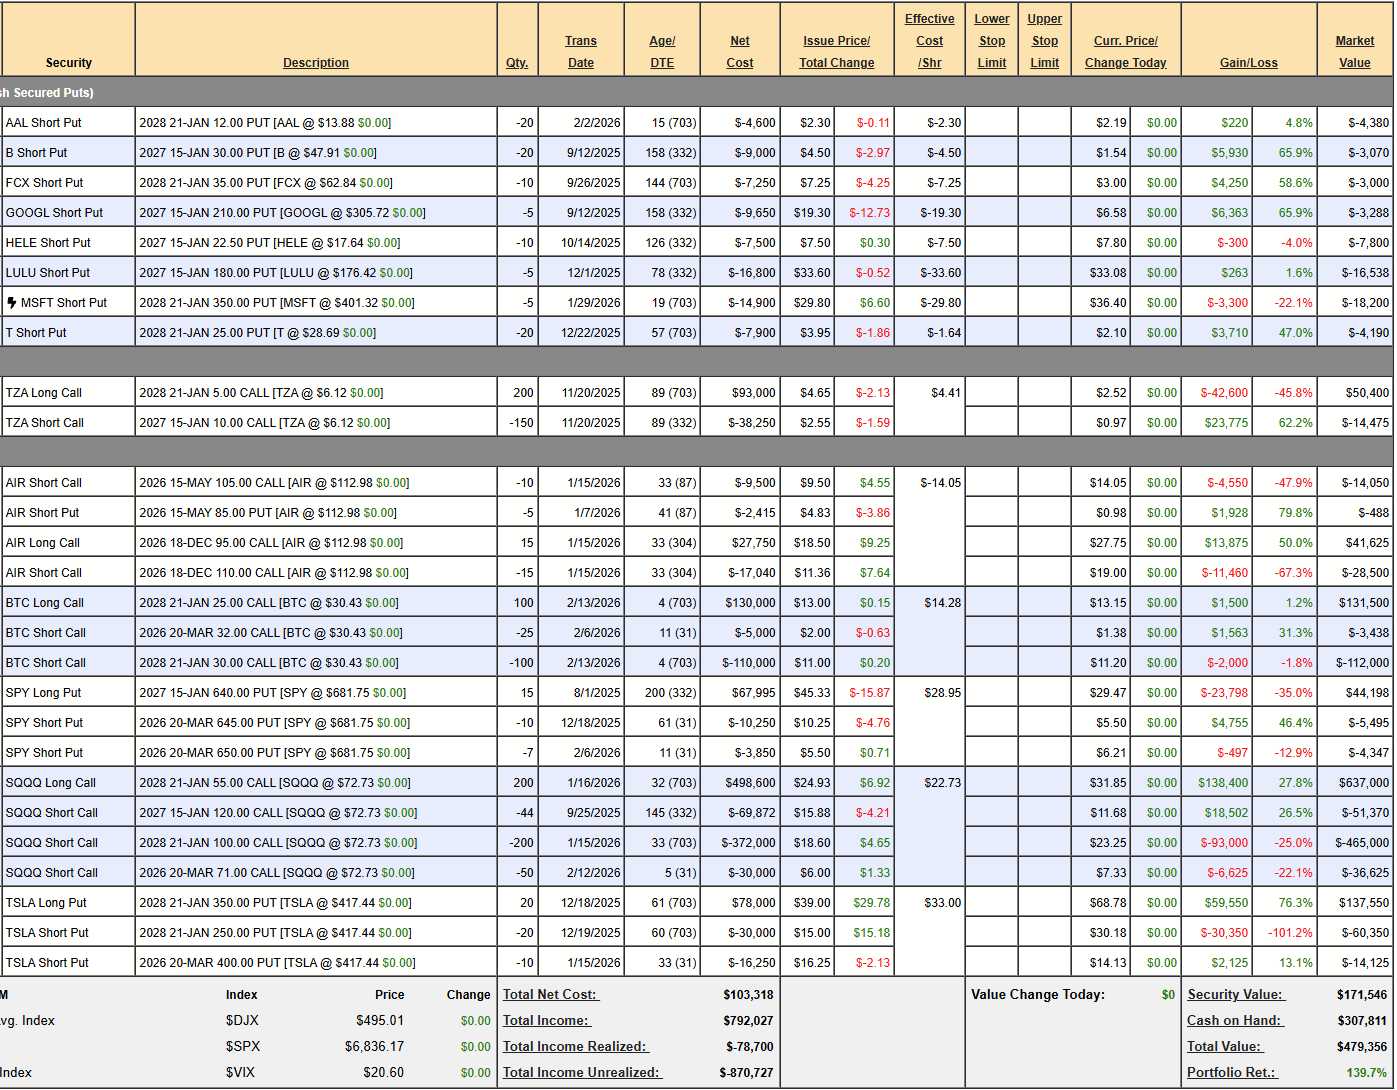
Task: Click the Net Cost column header
Action: [739, 52]
